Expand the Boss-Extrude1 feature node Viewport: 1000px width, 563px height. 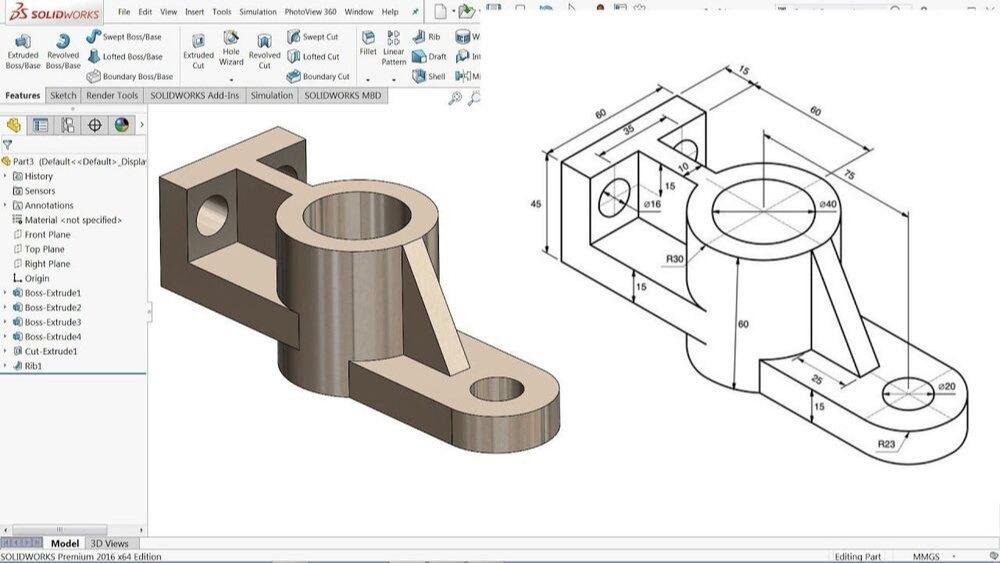point(5,293)
